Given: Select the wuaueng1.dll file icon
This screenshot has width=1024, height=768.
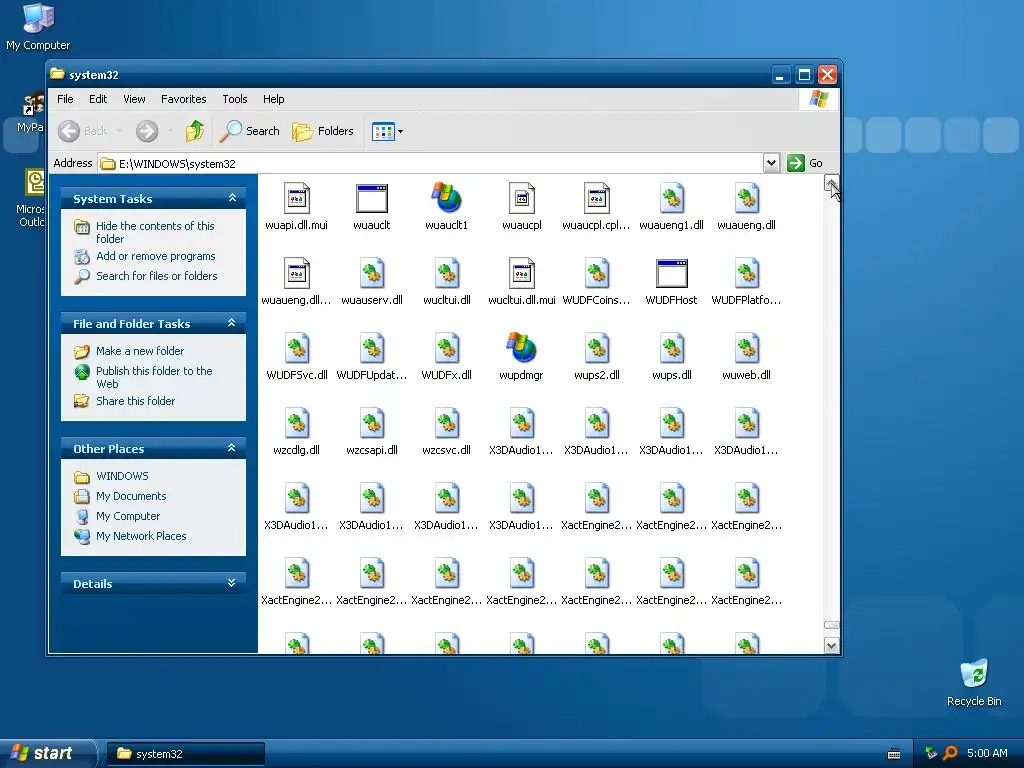Looking at the screenshot, I should click(671, 198).
